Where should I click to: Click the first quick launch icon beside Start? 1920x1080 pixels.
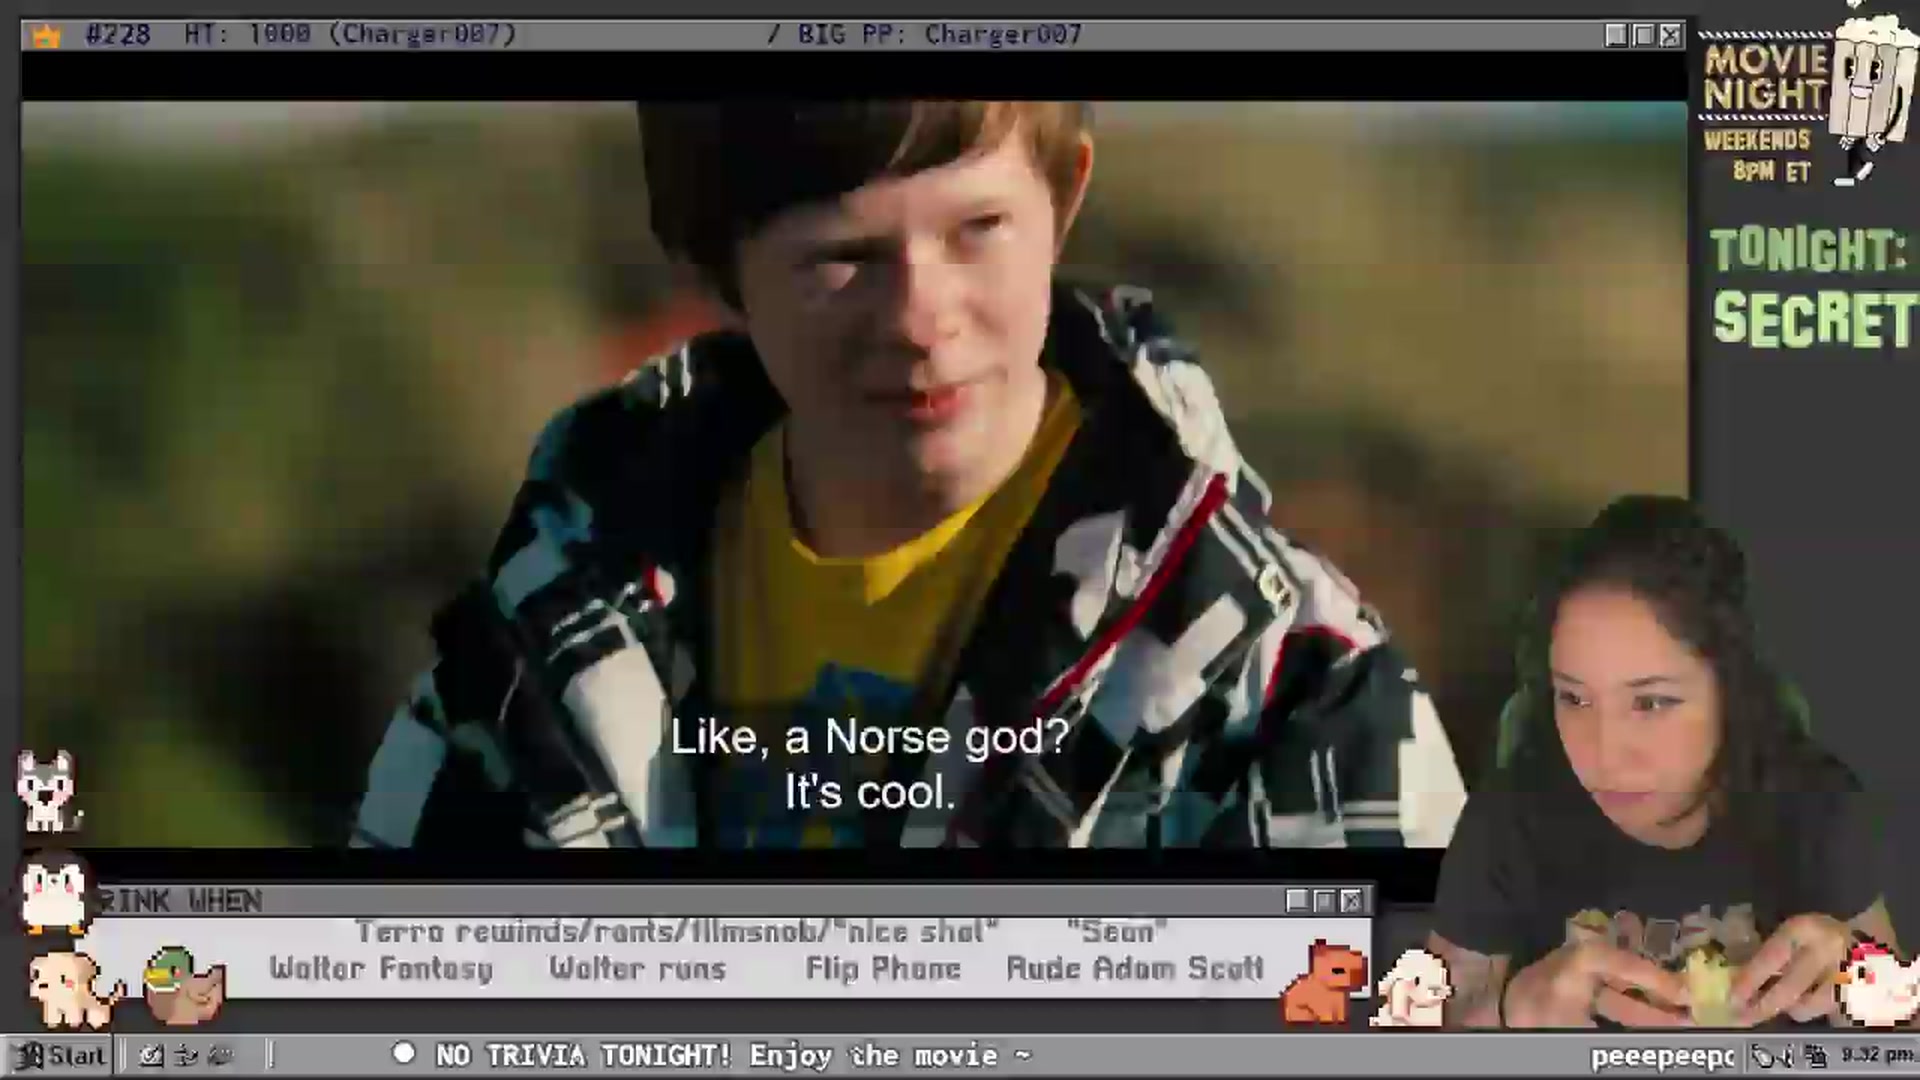[152, 1056]
